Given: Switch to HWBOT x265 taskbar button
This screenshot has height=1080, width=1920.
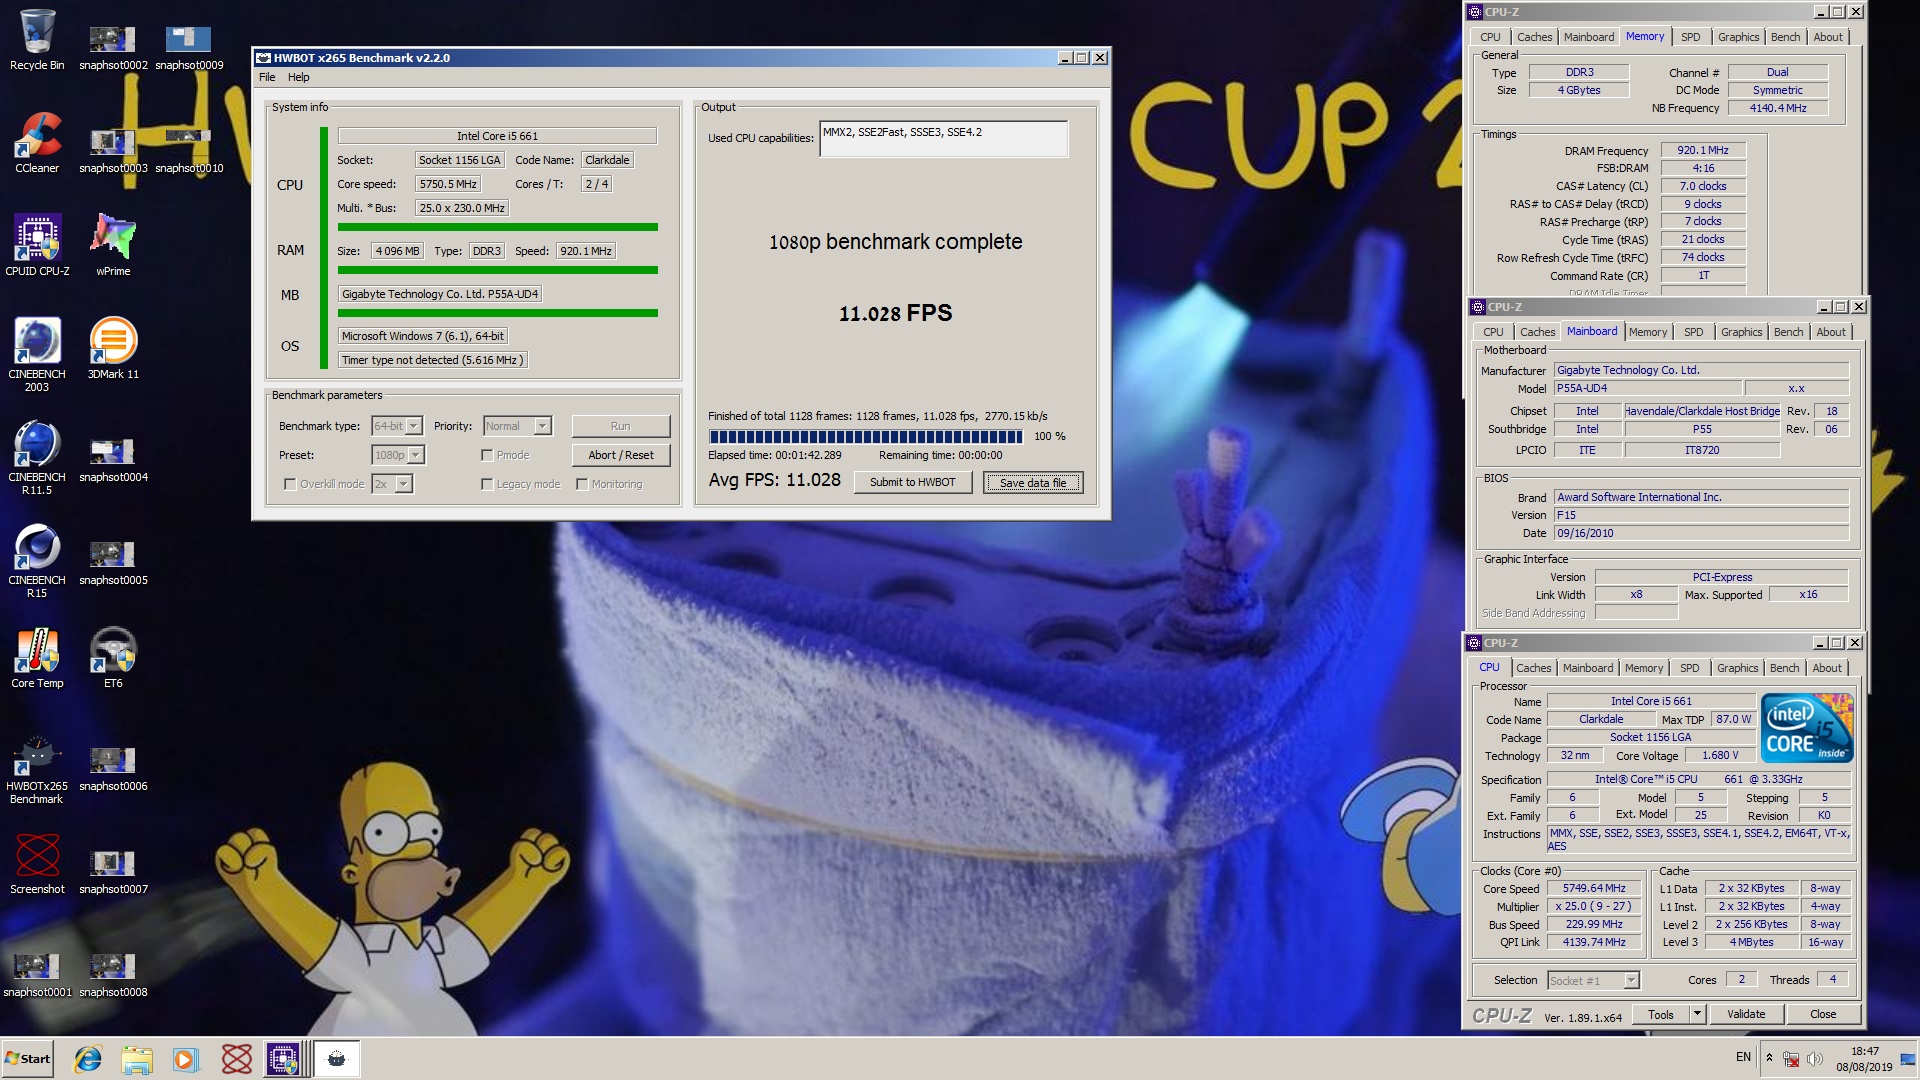Looking at the screenshot, I should click(x=337, y=1059).
